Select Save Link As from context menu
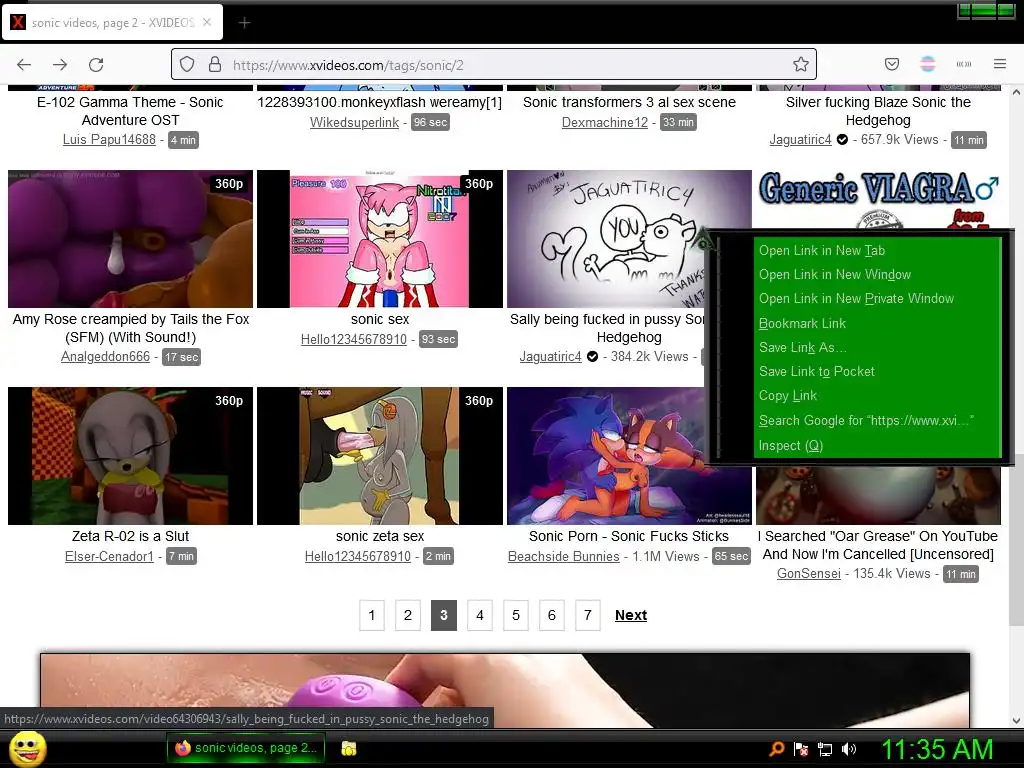Screen dimensions: 1024x768 802,347
